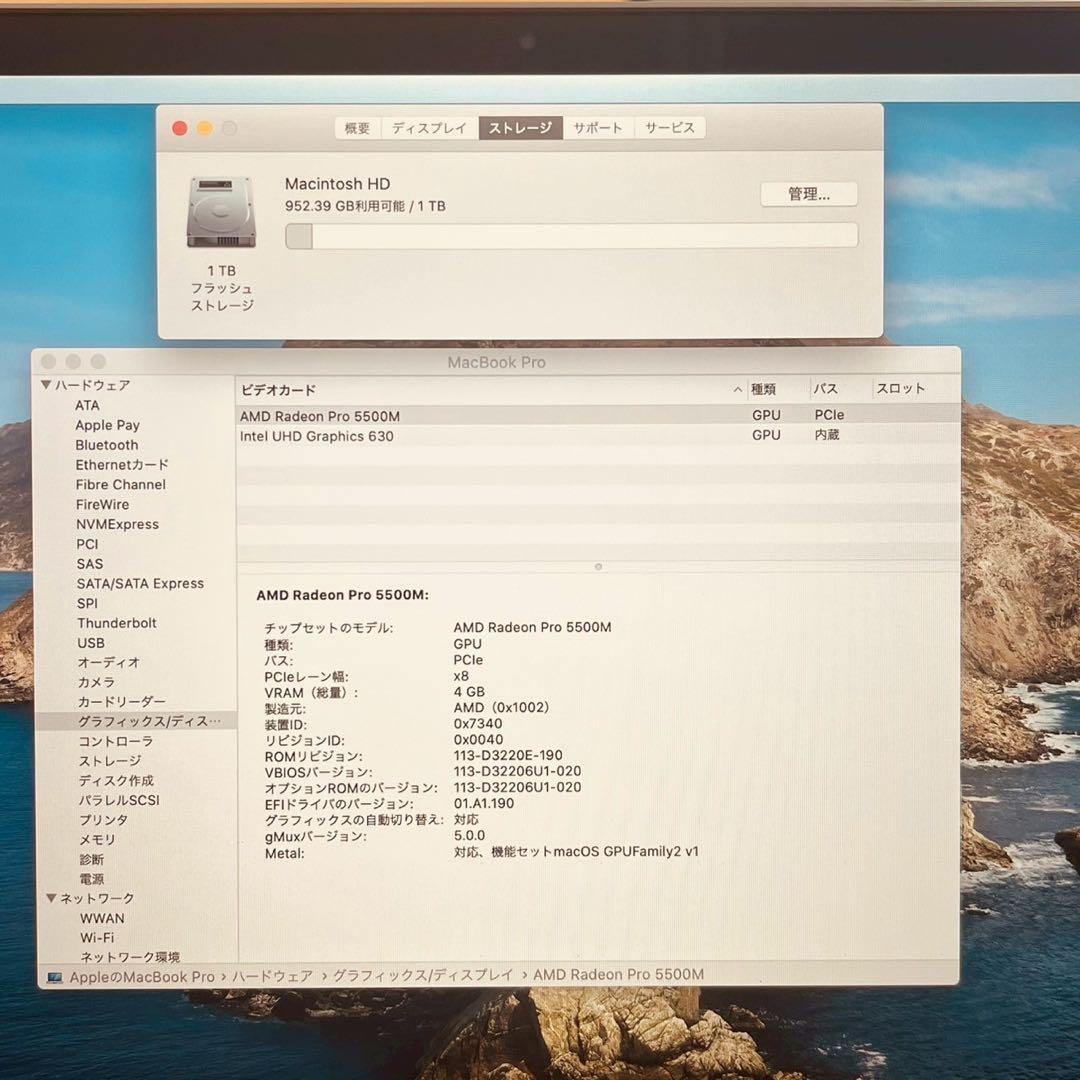1080x1080 pixels.
Task: Switch to the ディスプレイ tab
Action: click(428, 127)
